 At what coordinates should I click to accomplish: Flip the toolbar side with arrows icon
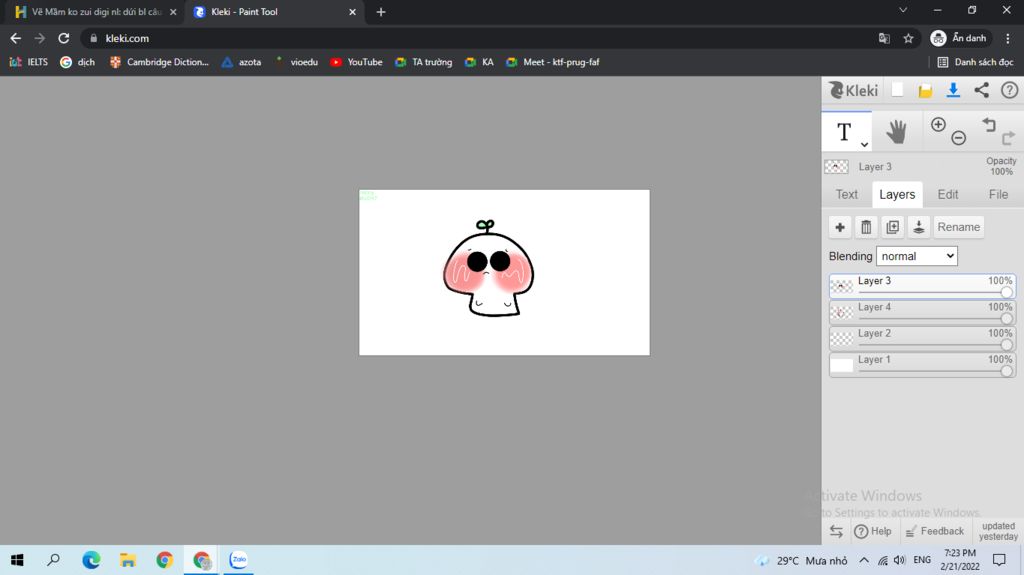[x=836, y=531]
